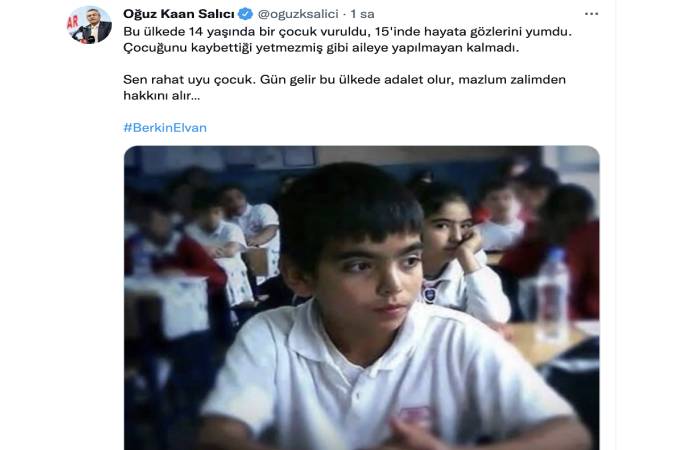Click the line starting "Bu ülkede 14 yaşında"

point(347,32)
